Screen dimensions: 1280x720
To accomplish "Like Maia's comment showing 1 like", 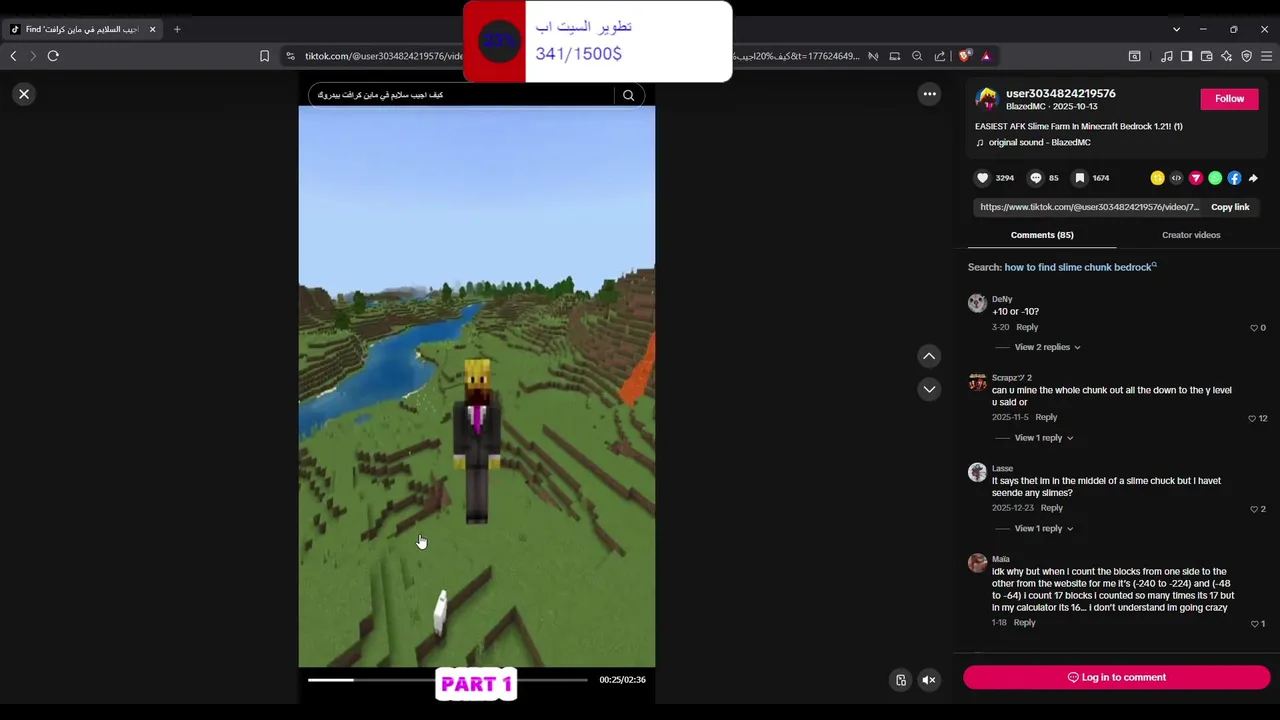I will pos(1255,624).
